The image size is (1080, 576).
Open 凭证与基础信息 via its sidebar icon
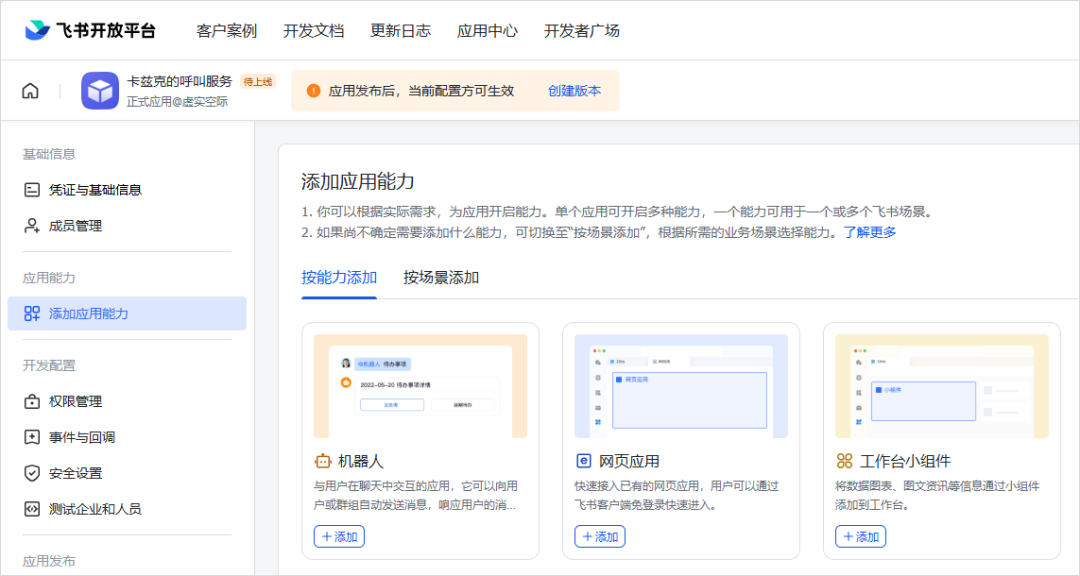pyautogui.click(x=32, y=190)
